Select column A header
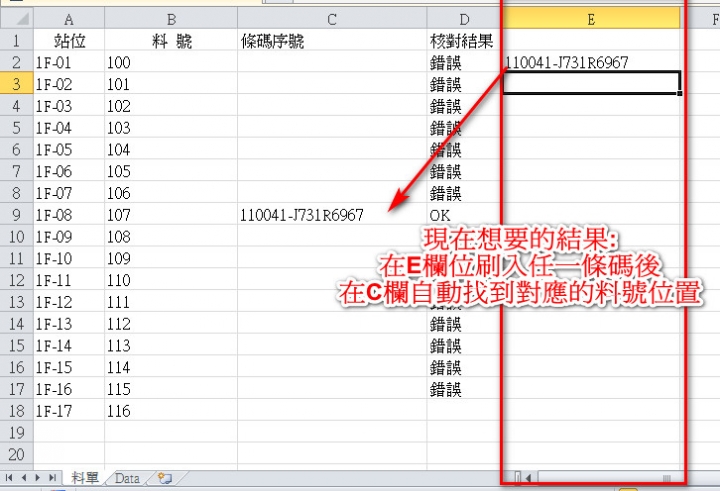 click(69, 19)
